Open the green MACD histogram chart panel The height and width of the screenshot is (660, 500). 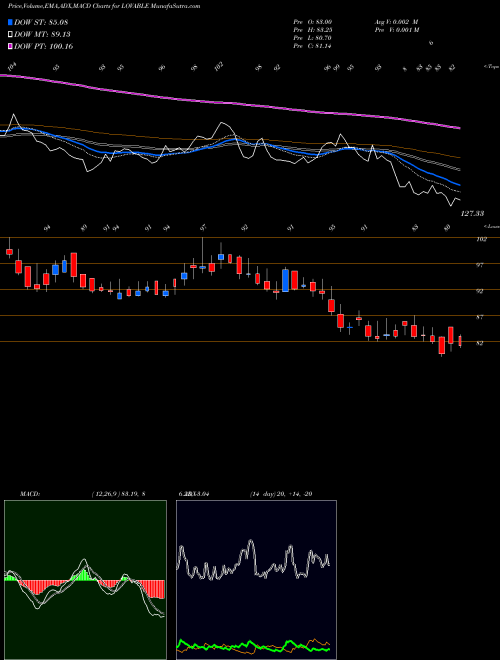[85, 580]
